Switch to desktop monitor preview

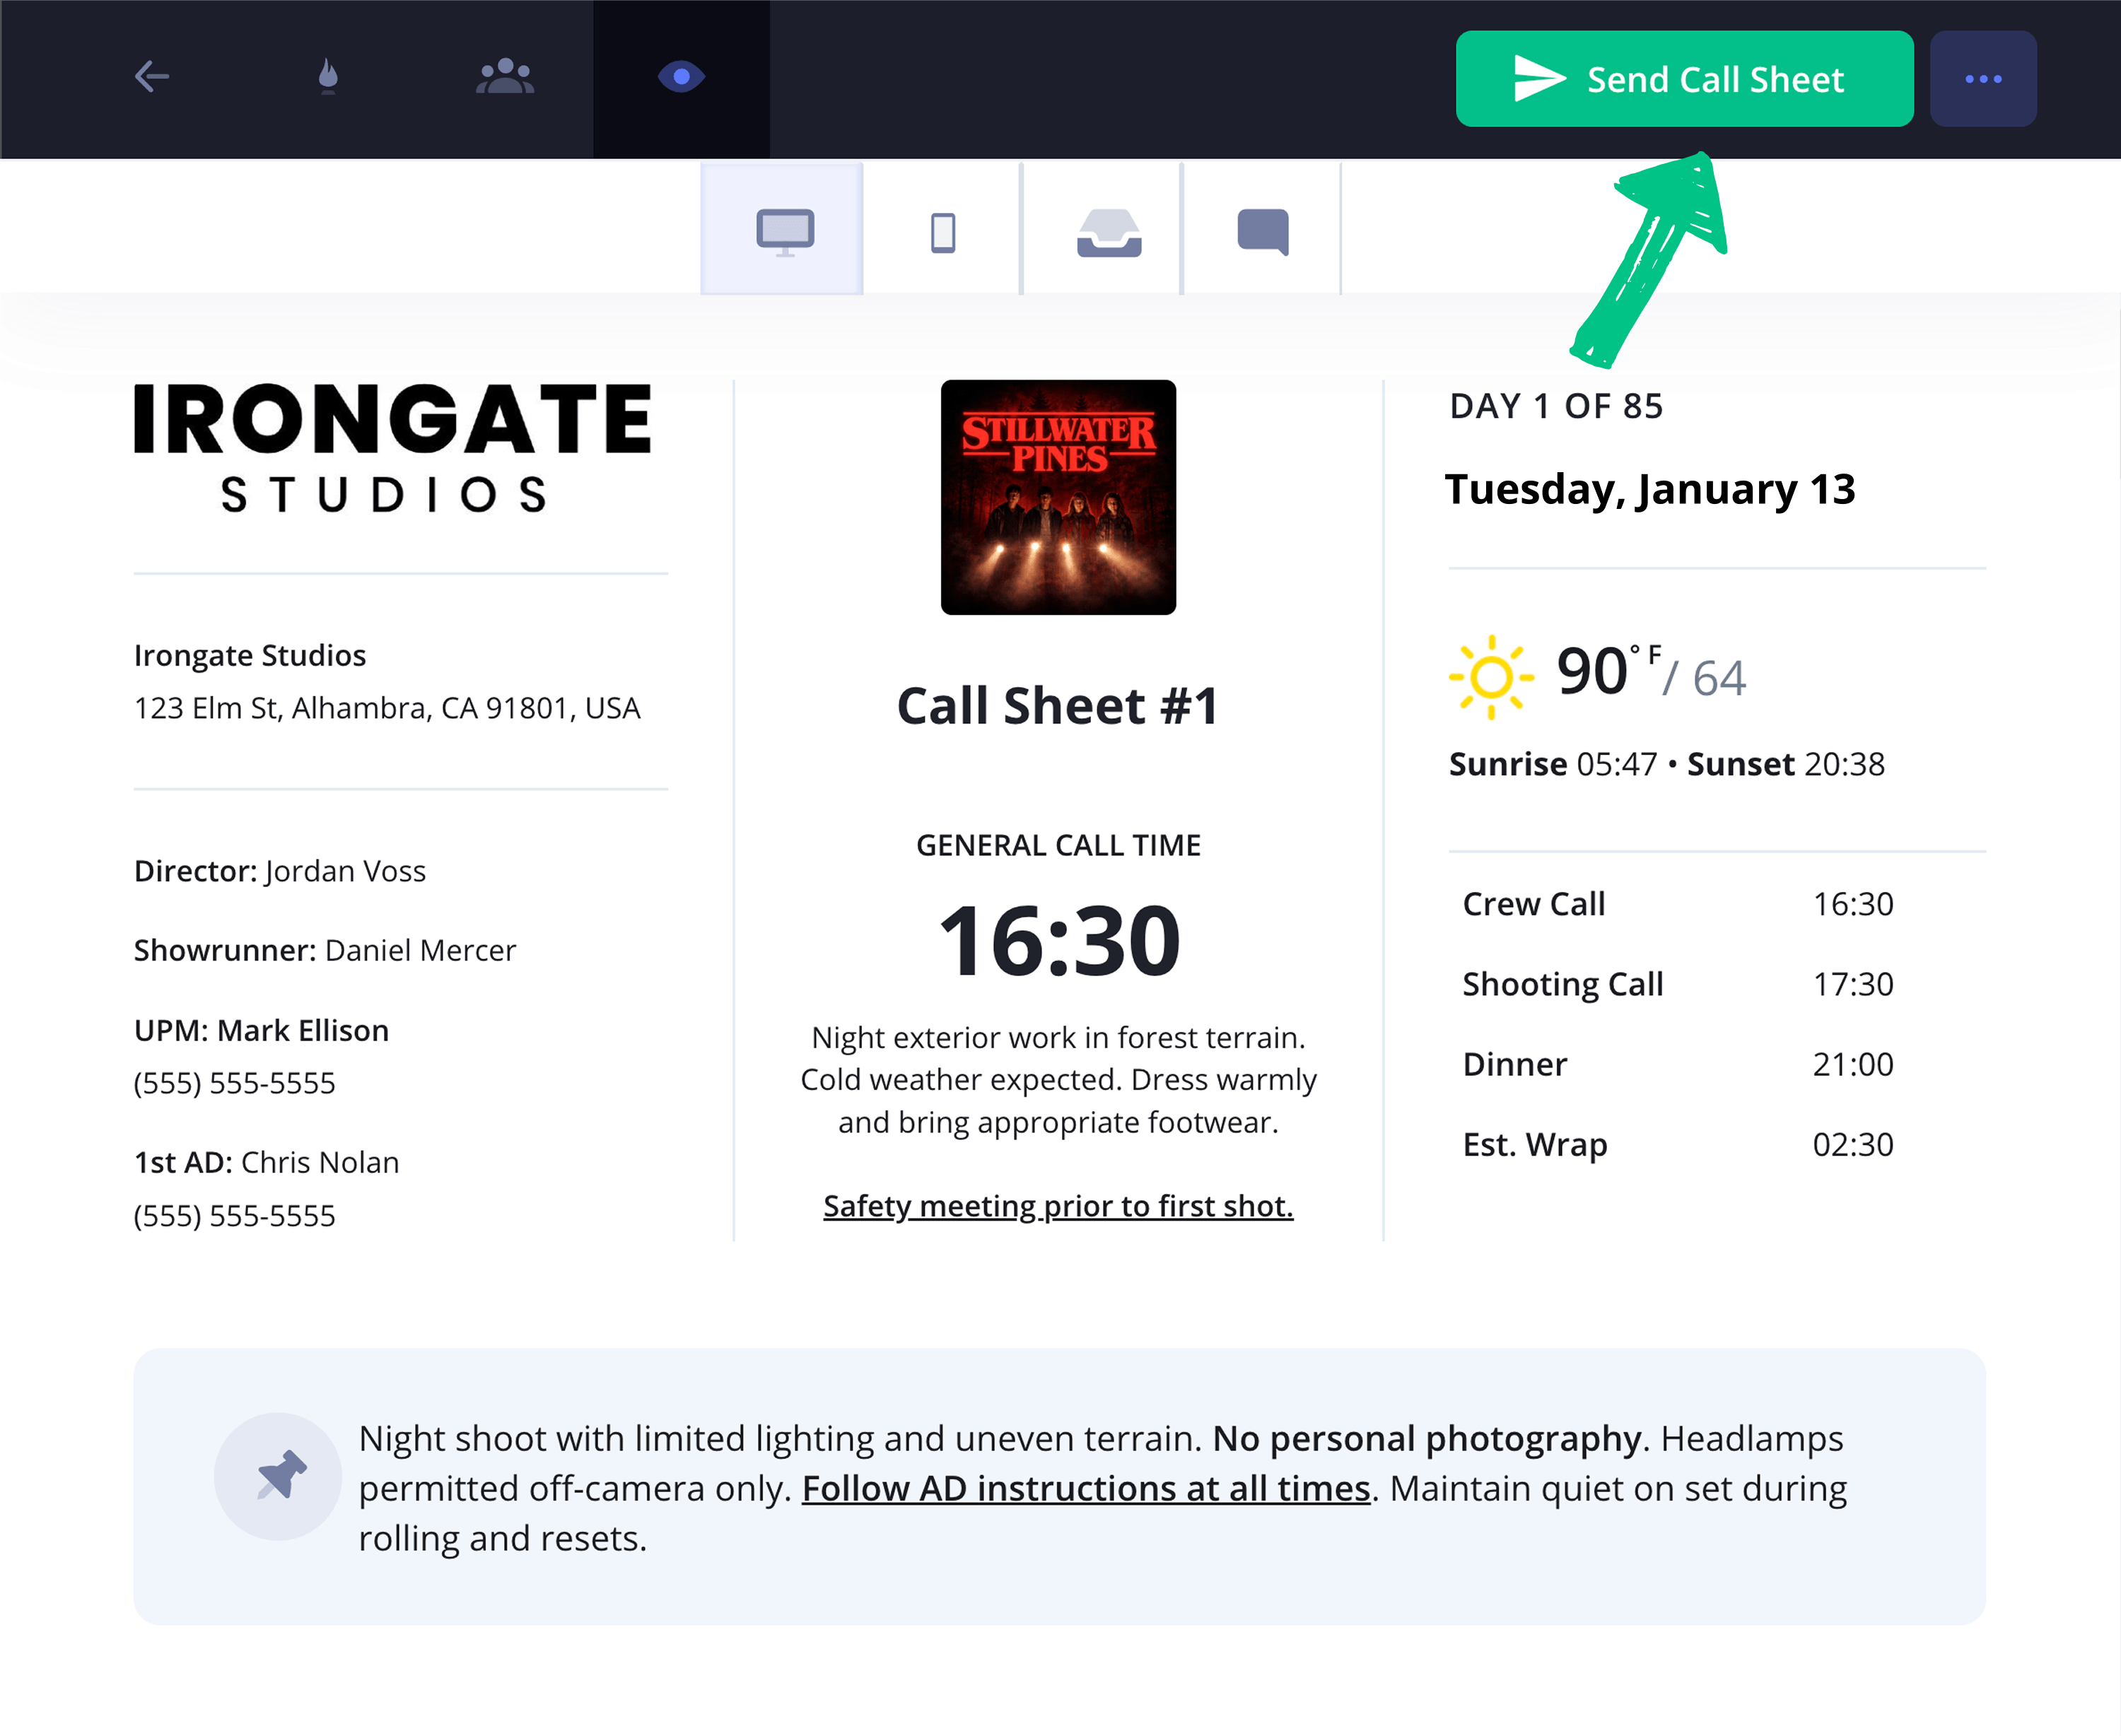coord(783,230)
